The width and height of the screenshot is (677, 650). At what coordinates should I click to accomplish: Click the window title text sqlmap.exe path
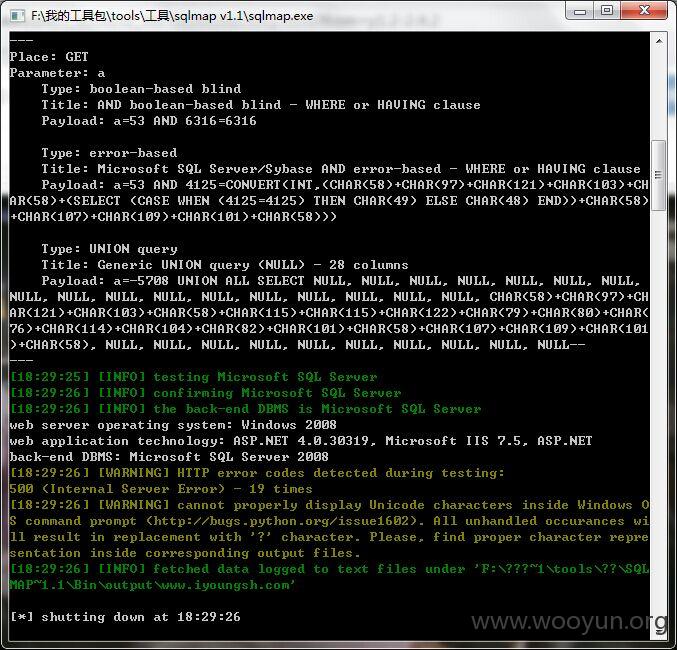[172, 16]
